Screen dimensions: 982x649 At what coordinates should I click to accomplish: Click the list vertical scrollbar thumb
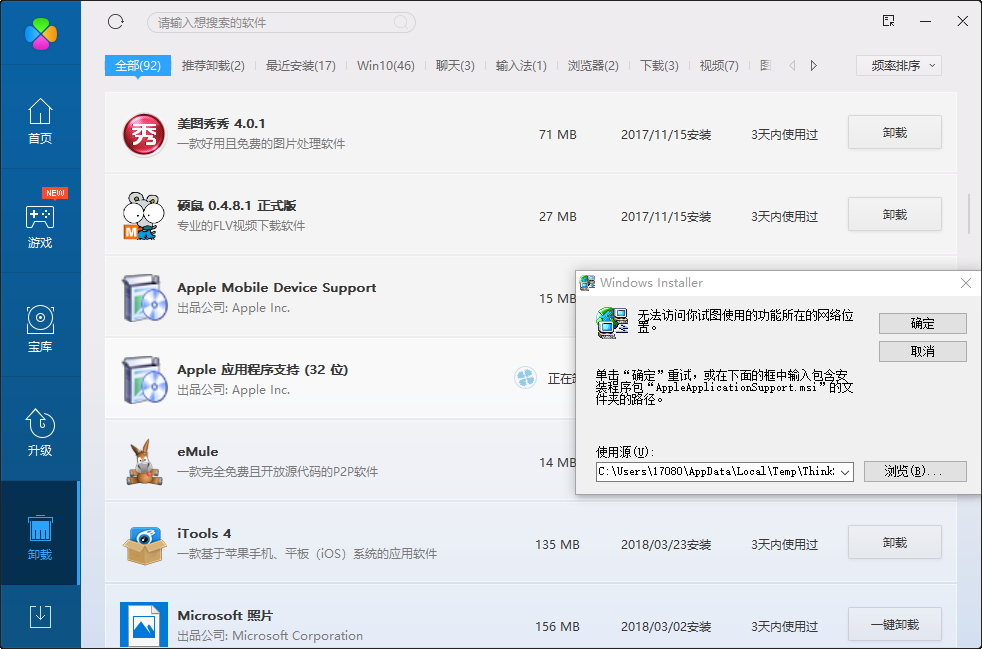click(x=969, y=214)
